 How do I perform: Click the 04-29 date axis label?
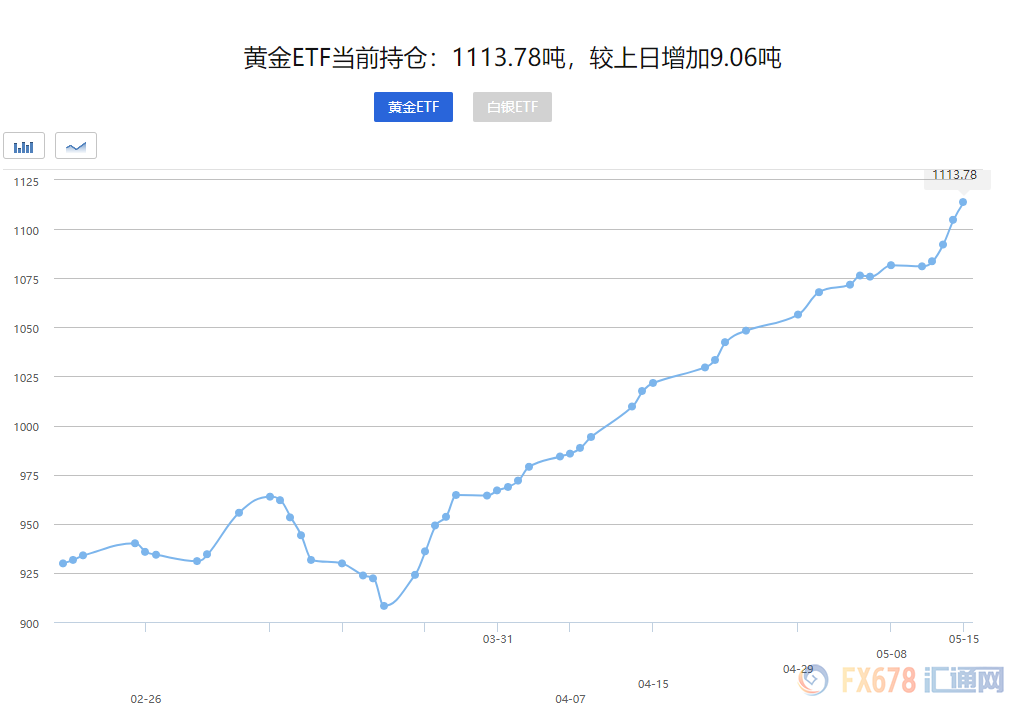800,669
